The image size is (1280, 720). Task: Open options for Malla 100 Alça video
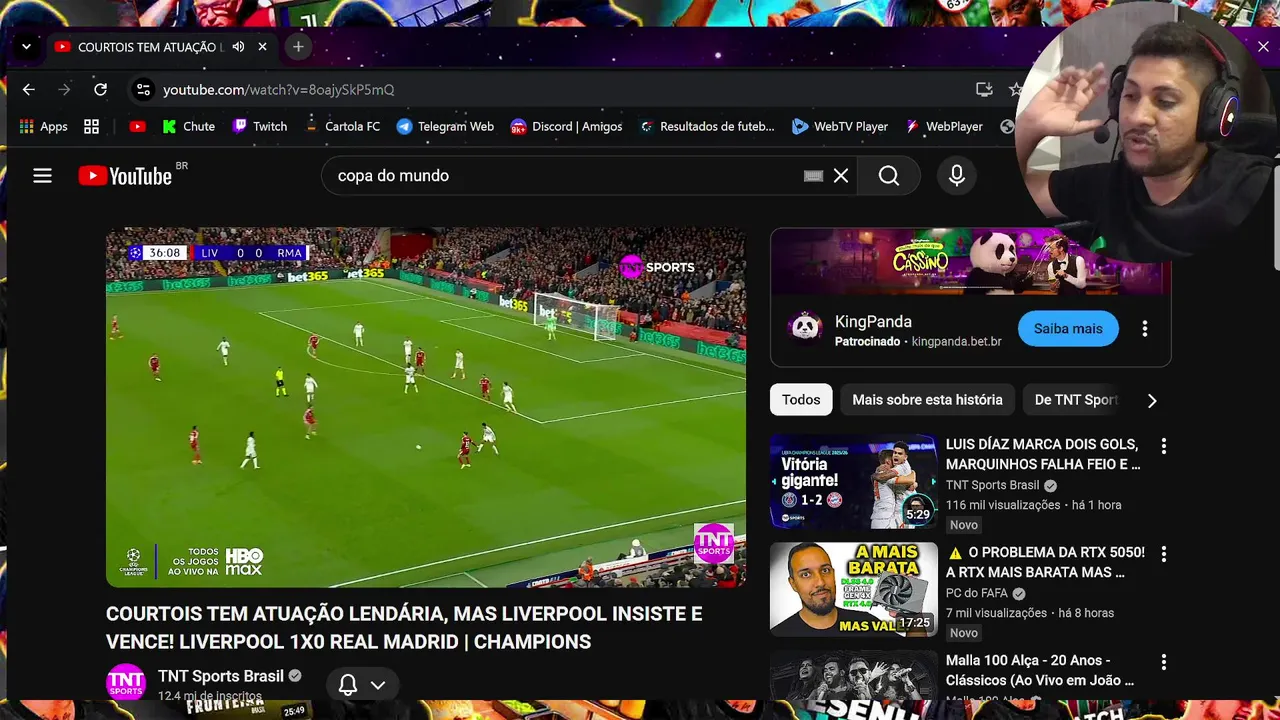pos(1163,662)
